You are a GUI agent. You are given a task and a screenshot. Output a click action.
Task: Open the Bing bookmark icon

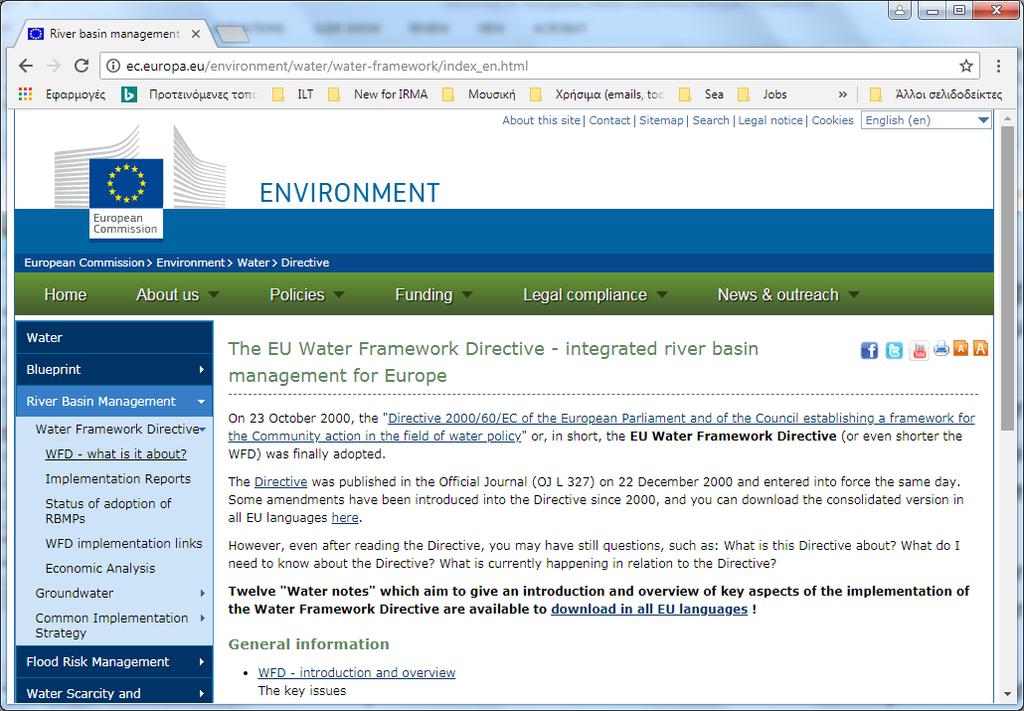[129, 94]
